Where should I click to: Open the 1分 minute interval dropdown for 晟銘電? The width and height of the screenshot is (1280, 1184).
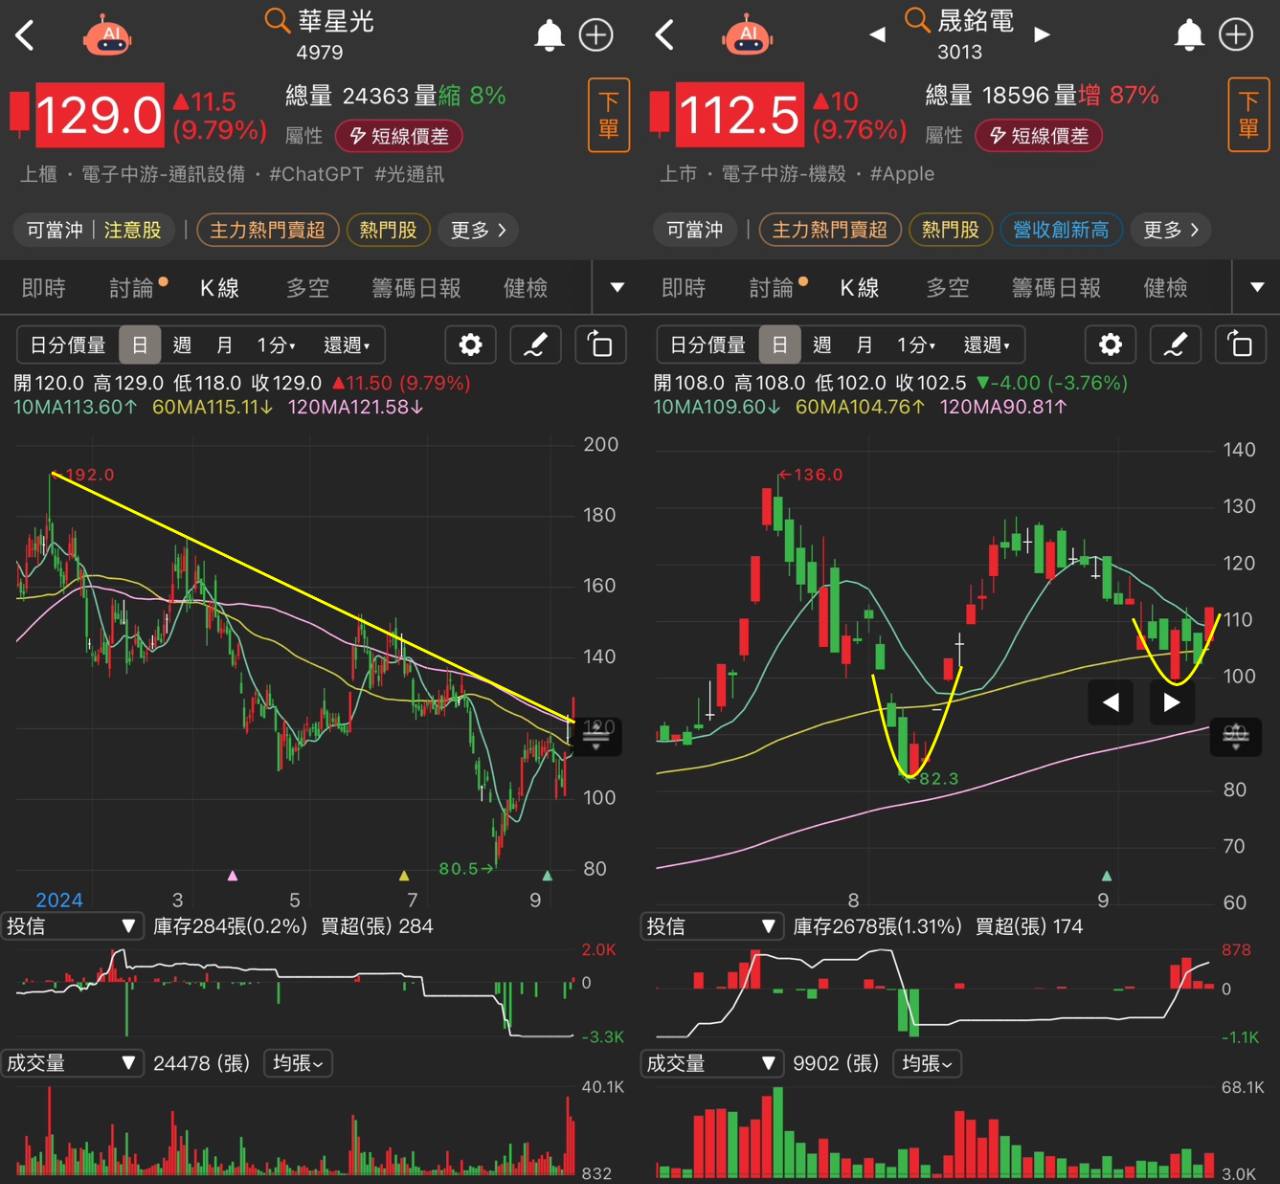pyautogui.click(x=916, y=345)
